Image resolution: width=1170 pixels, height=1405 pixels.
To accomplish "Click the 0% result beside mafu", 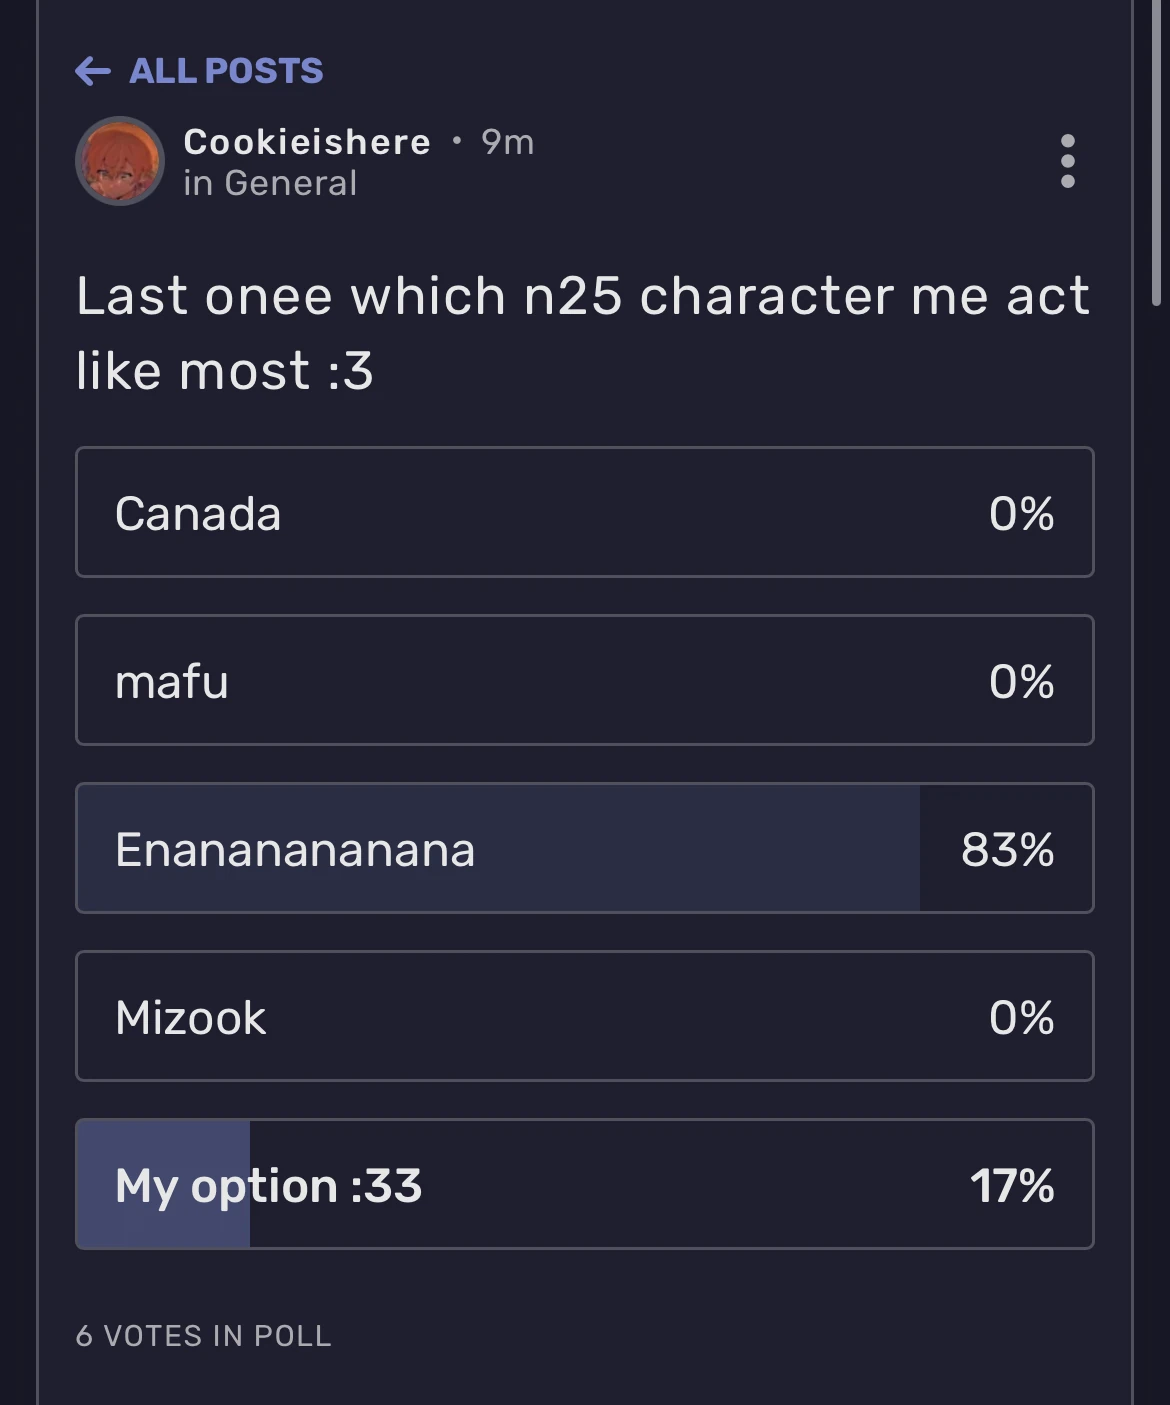I will point(1021,682).
